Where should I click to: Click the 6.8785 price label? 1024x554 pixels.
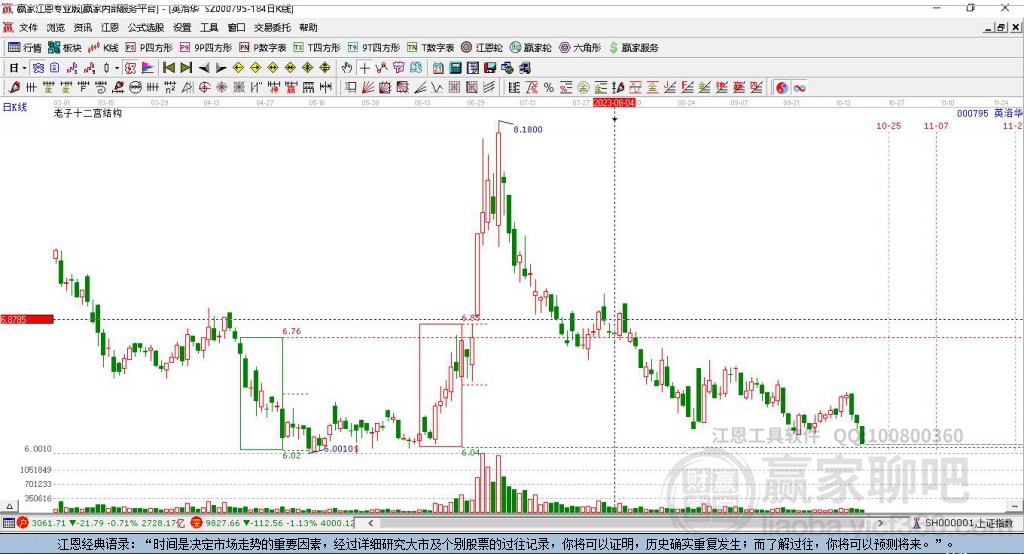click(27, 319)
